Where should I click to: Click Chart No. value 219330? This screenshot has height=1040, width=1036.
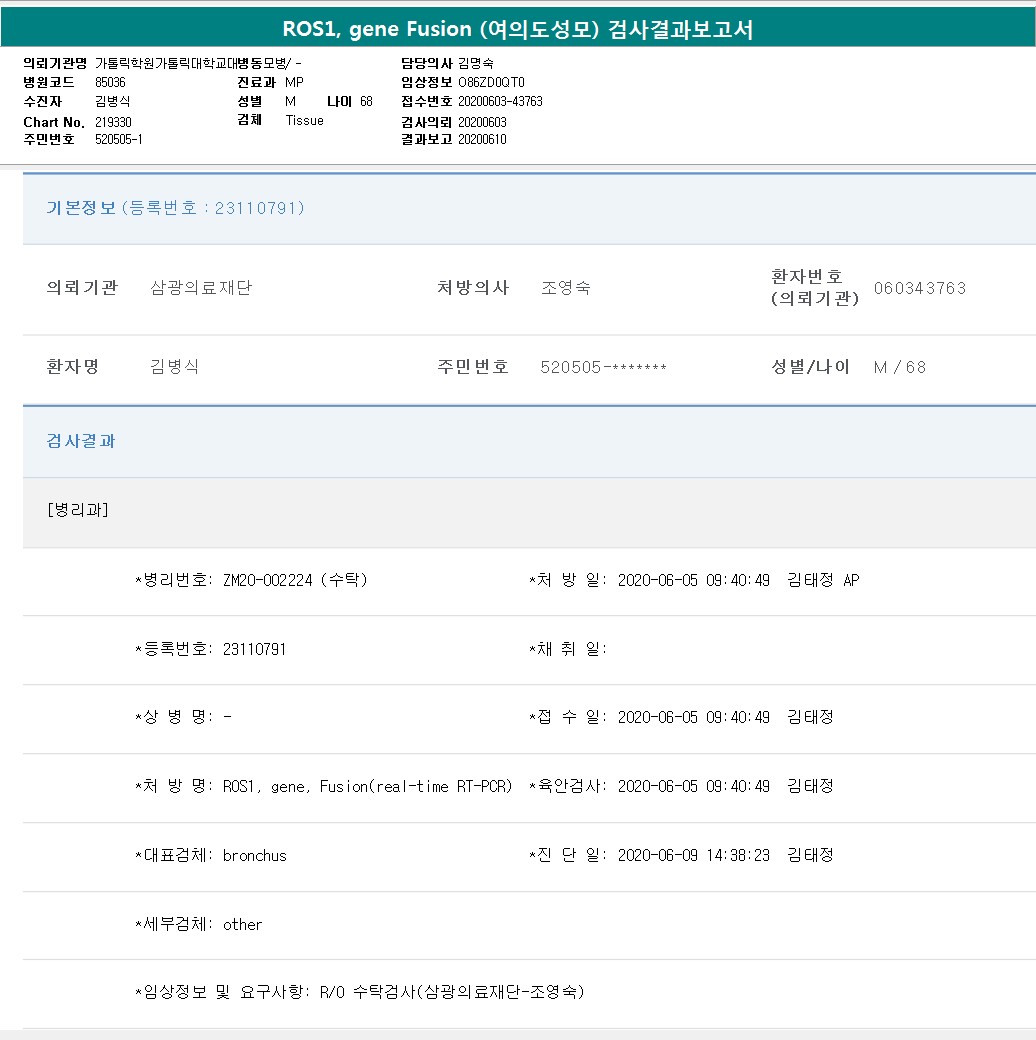pos(113,122)
